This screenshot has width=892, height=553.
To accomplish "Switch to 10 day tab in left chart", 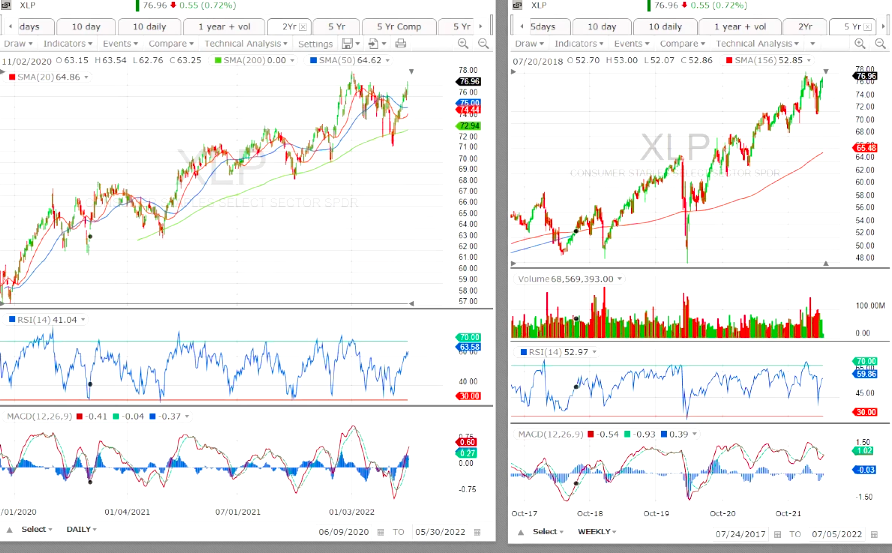I will click(86, 27).
